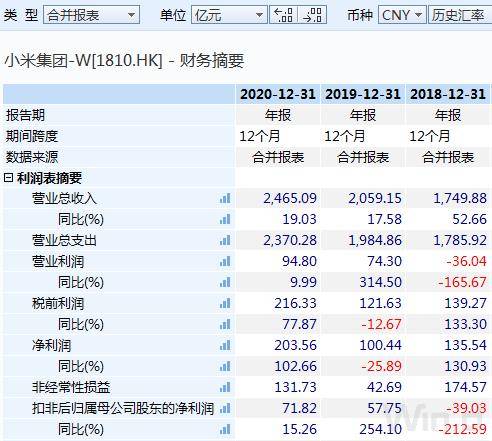Open chart icon for 营业总收入 同比(%) row
The image size is (492, 441).
coord(225,219)
